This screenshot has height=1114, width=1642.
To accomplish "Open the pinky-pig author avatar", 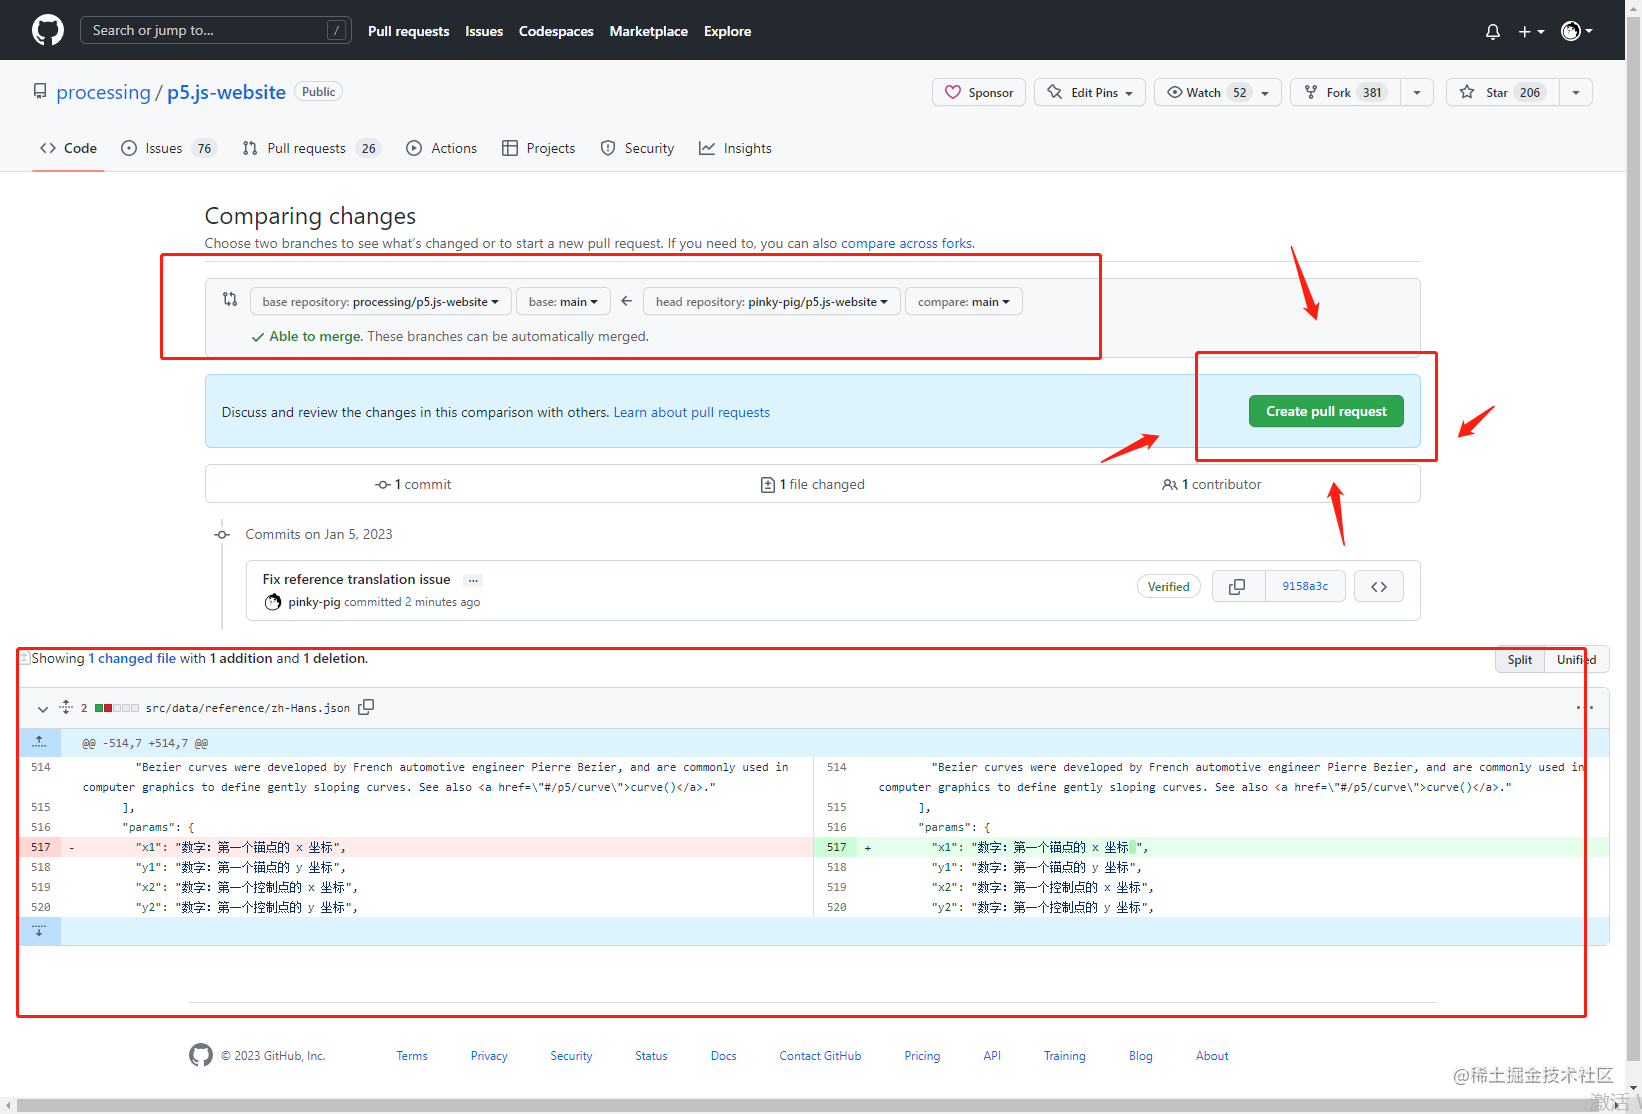I will 273,602.
